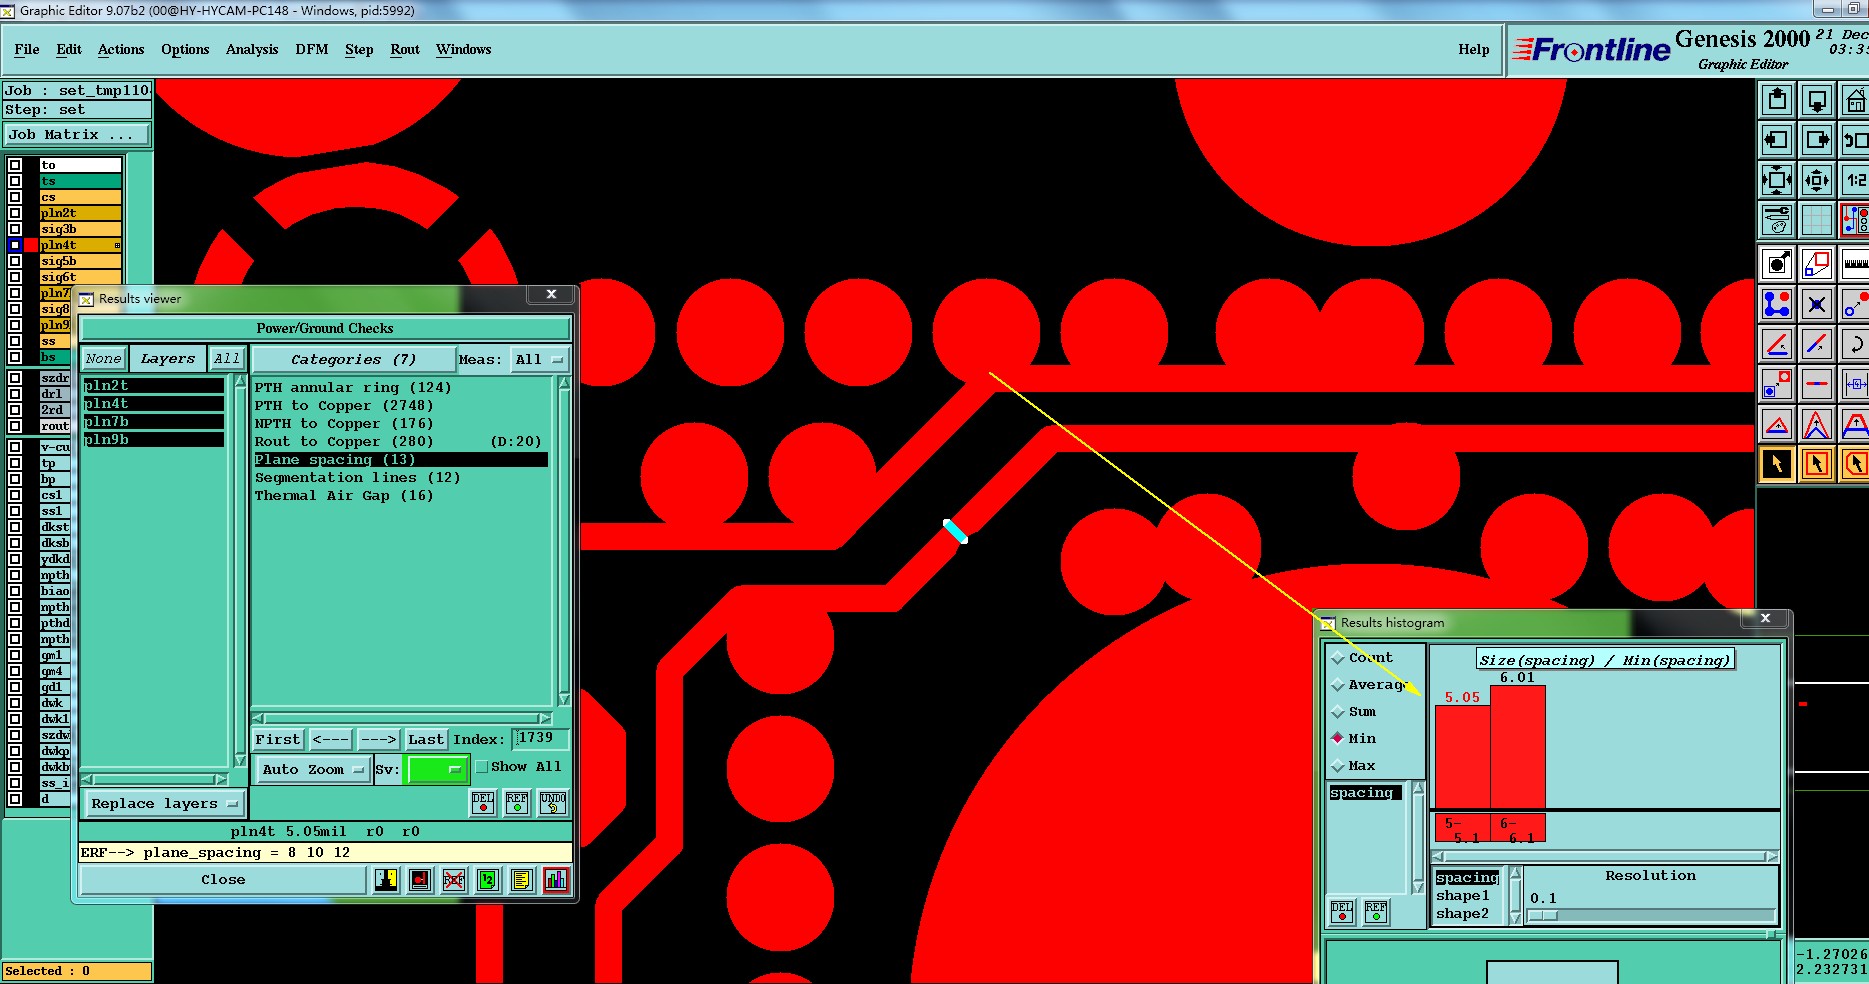Adjust the Resolution slider handle
This screenshot has width=1869, height=984.
coord(1543,915)
